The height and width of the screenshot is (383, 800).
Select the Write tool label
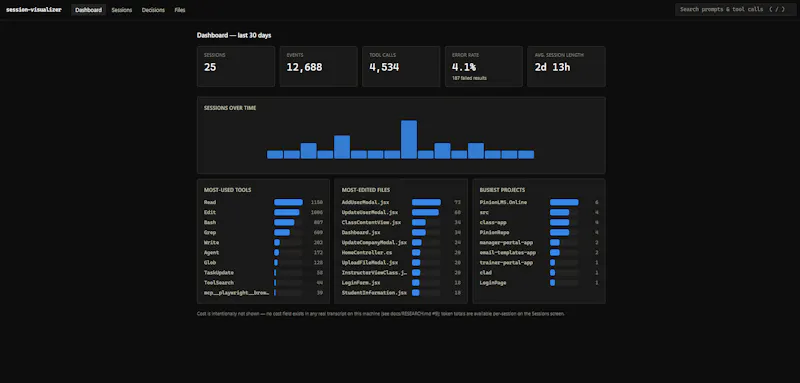tap(211, 243)
